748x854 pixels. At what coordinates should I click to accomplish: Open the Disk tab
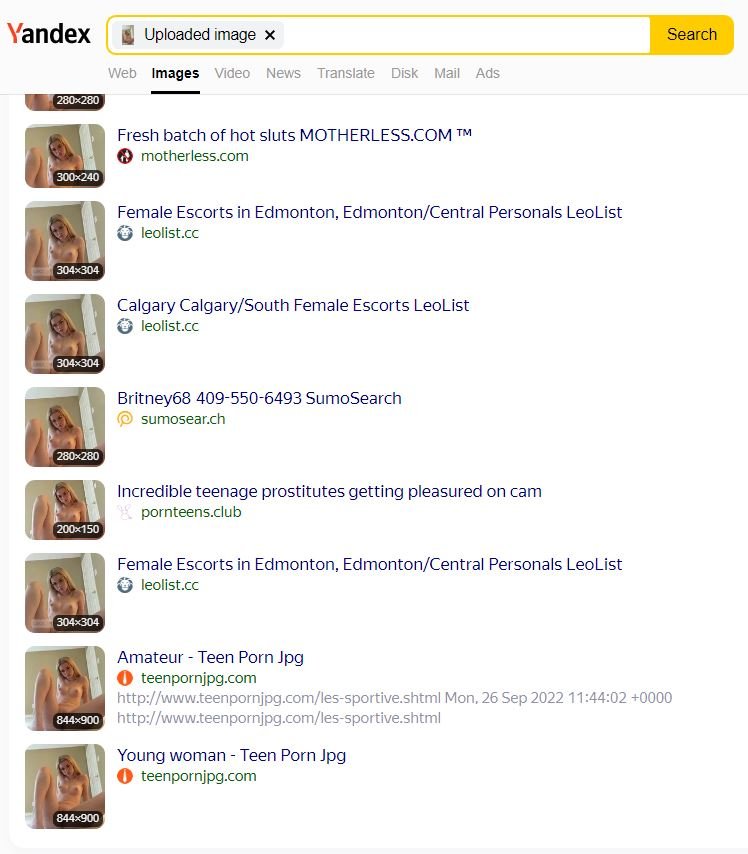point(404,73)
